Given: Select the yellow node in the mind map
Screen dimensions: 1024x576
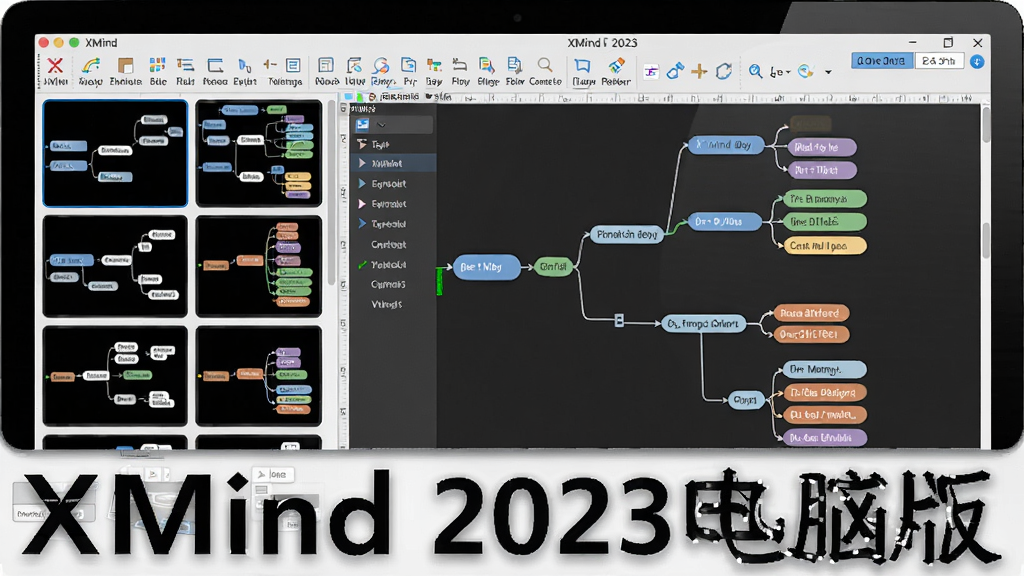Looking at the screenshot, I should click(825, 246).
